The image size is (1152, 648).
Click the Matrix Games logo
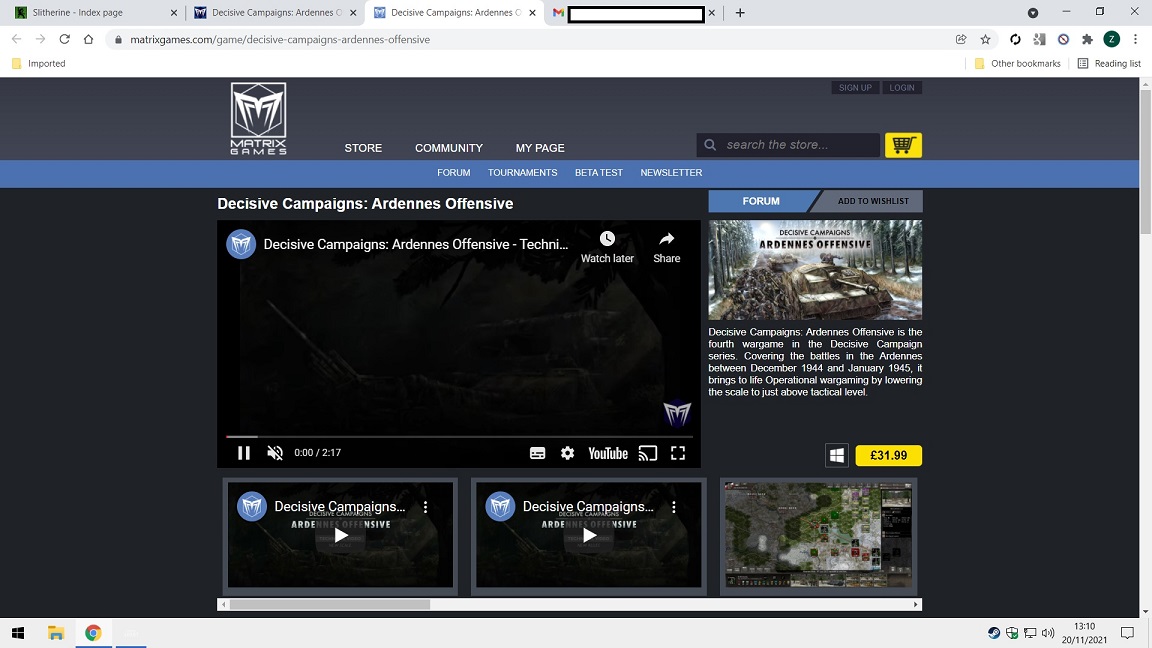[x=258, y=118]
